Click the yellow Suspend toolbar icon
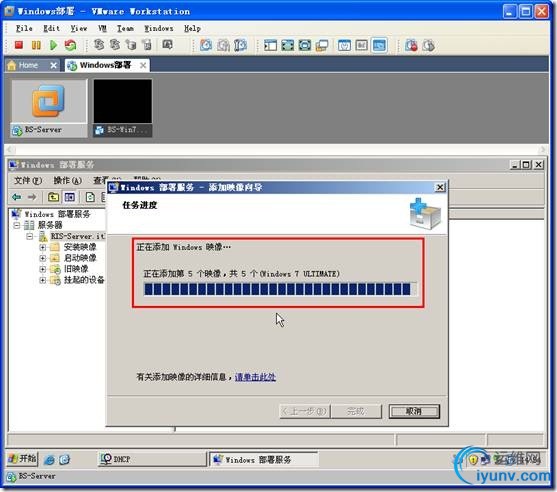The width and height of the screenshot is (557, 492). tap(36, 45)
